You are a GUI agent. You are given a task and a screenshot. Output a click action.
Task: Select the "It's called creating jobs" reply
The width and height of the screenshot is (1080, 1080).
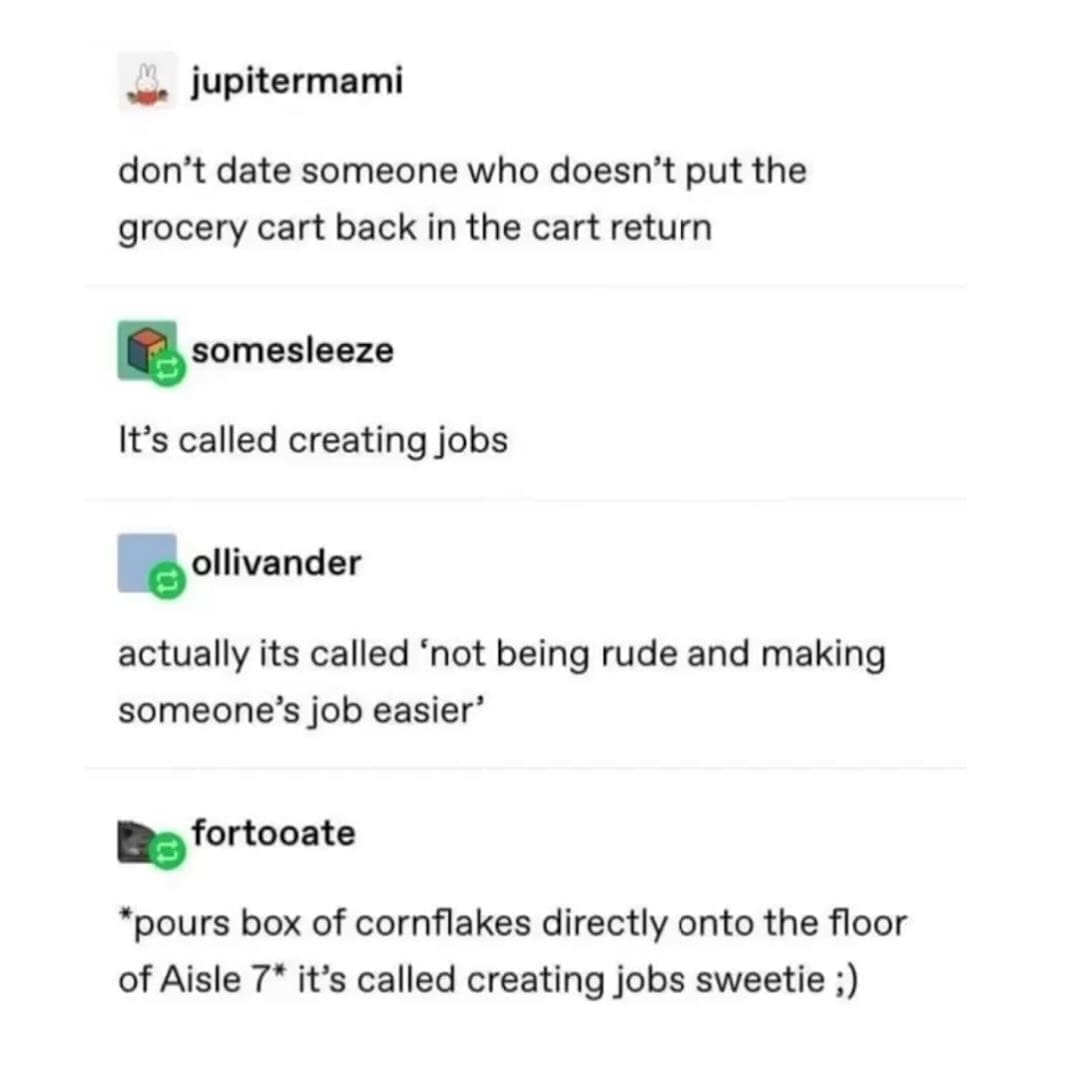[312, 440]
